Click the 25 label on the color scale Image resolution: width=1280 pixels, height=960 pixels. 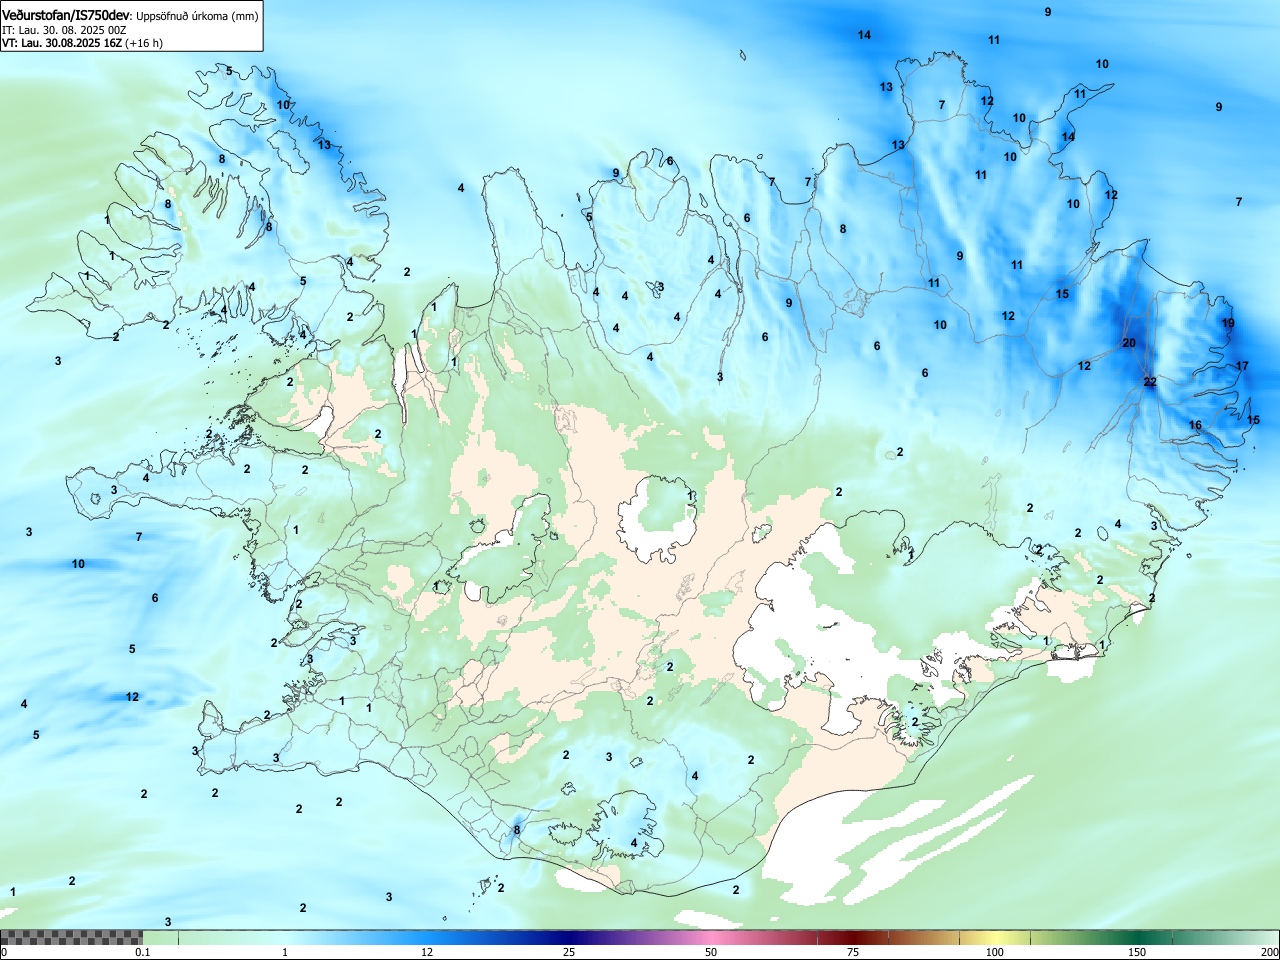pyautogui.click(x=569, y=952)
